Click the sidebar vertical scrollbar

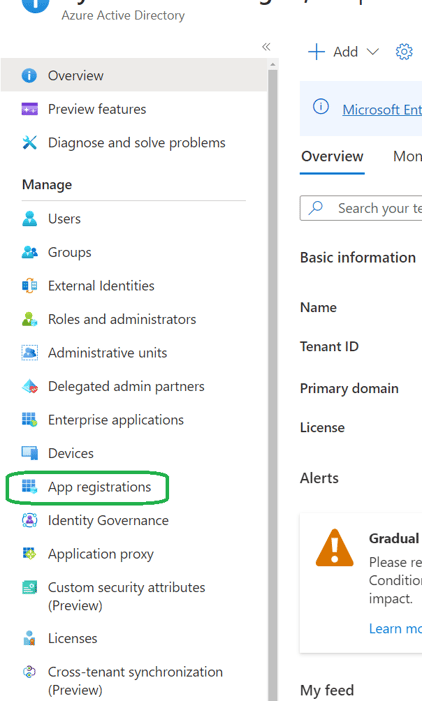[273, 384]
